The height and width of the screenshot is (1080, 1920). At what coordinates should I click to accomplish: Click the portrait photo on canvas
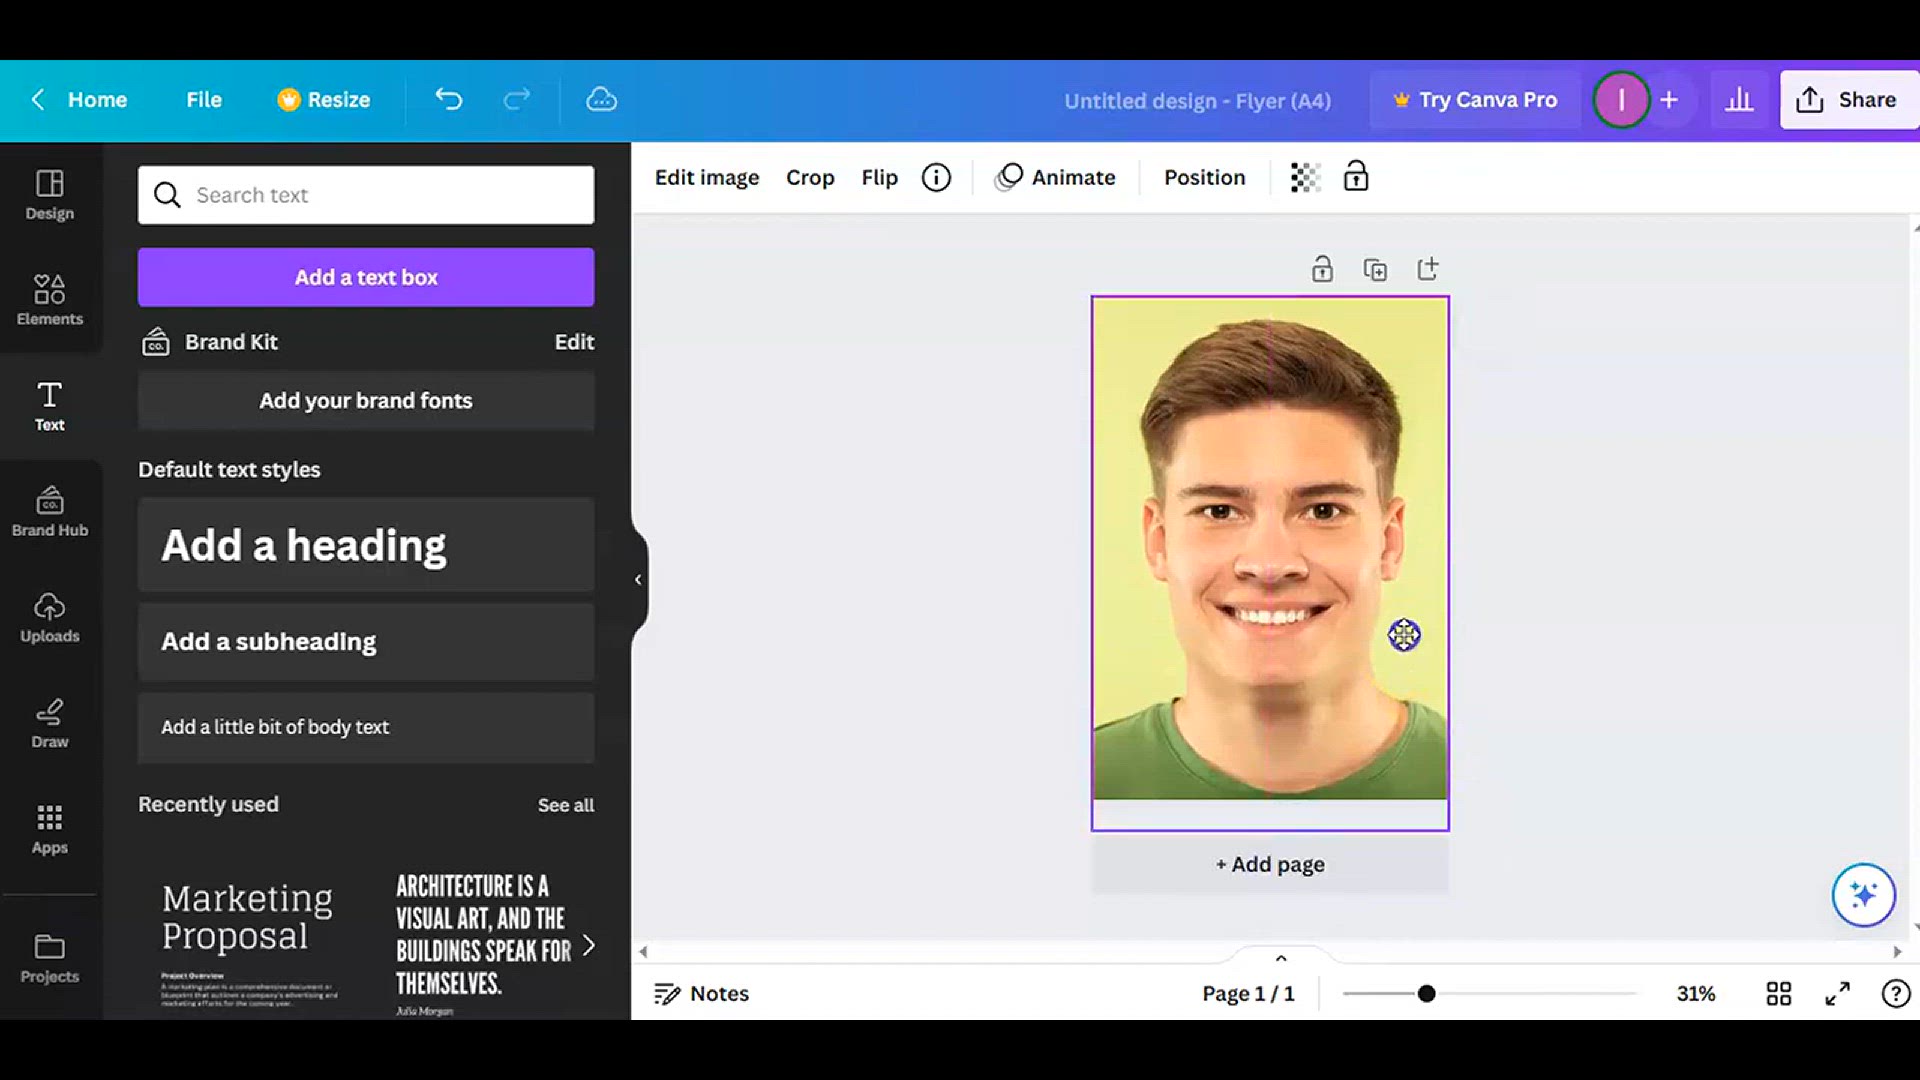pos(1270,548)
